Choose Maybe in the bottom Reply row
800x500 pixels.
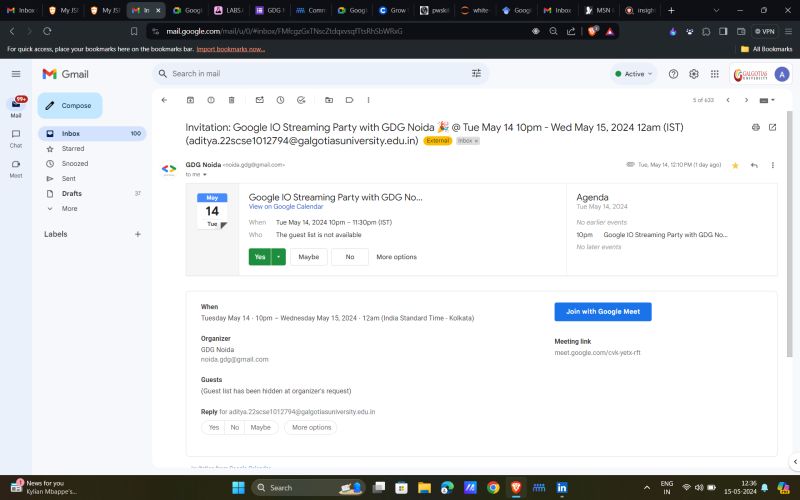[x=261, y=428]
